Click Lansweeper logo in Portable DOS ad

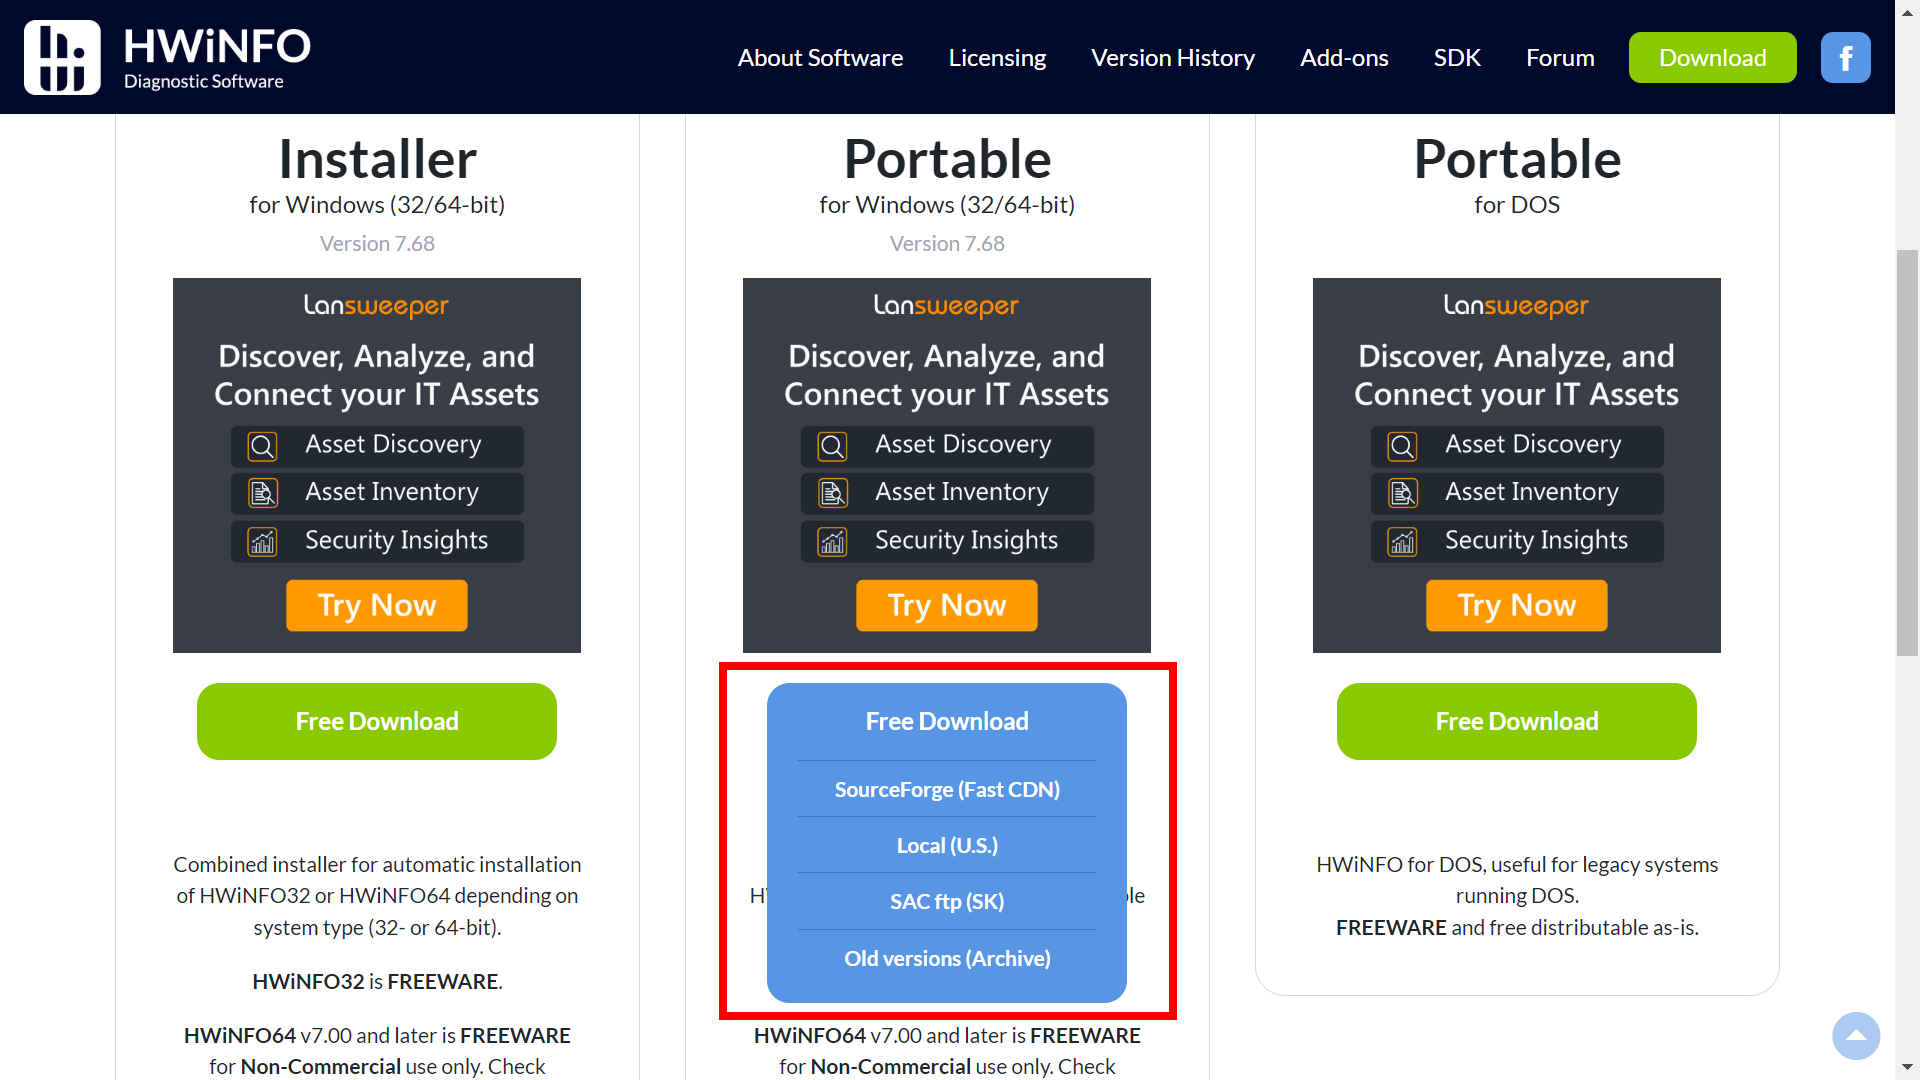click(x=1516, y=306)
